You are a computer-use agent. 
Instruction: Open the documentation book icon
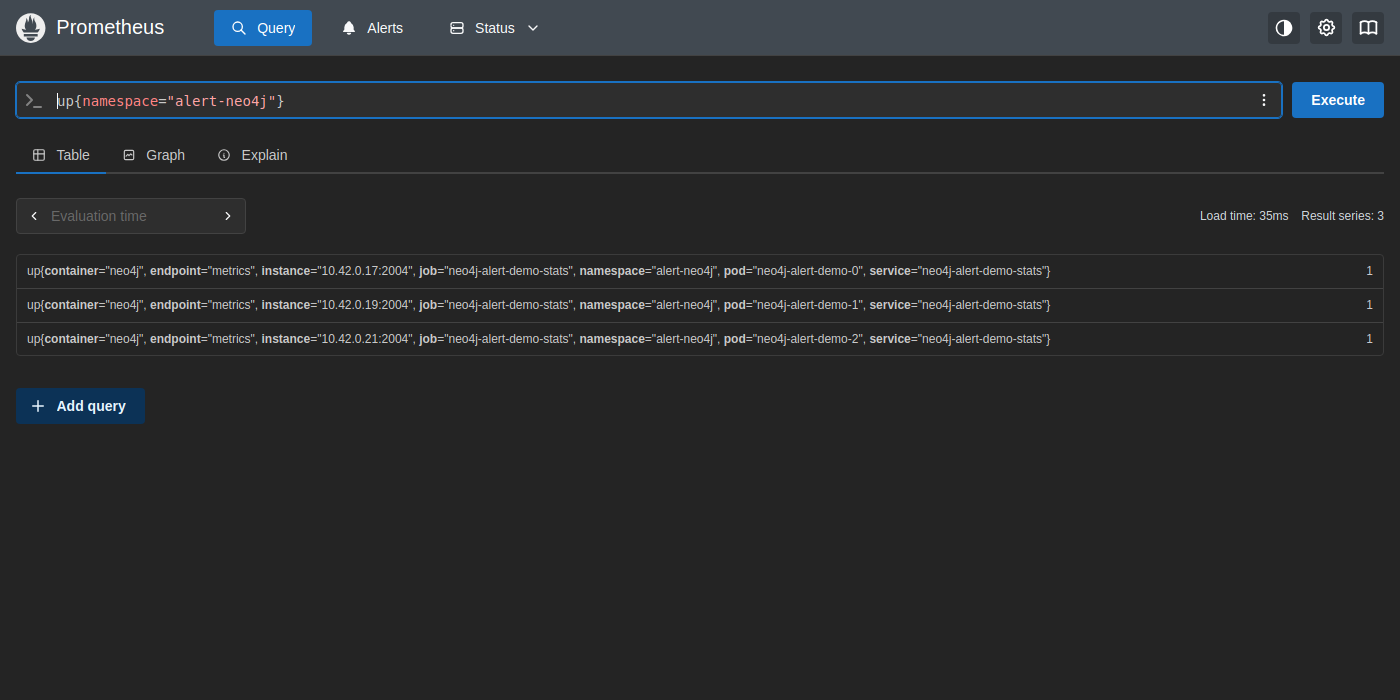1368,28
